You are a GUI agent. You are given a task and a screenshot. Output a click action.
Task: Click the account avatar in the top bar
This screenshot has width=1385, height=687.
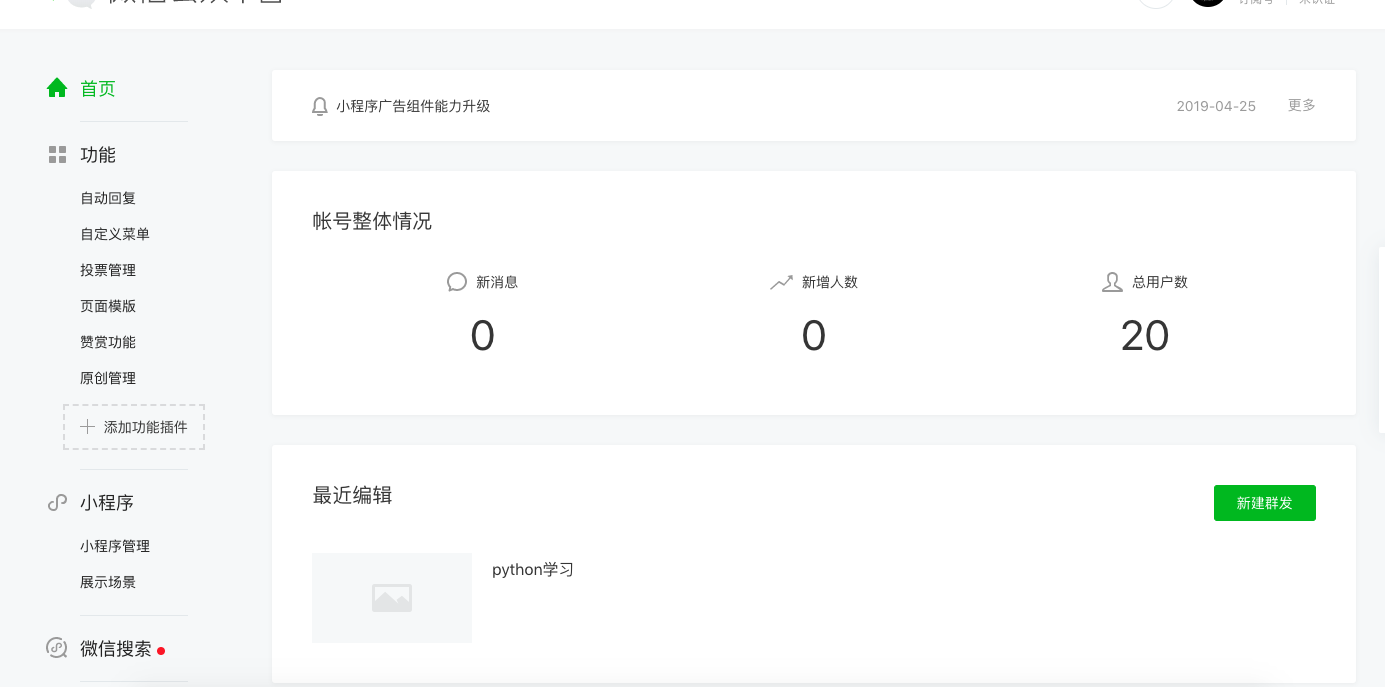click(1207, 1)
